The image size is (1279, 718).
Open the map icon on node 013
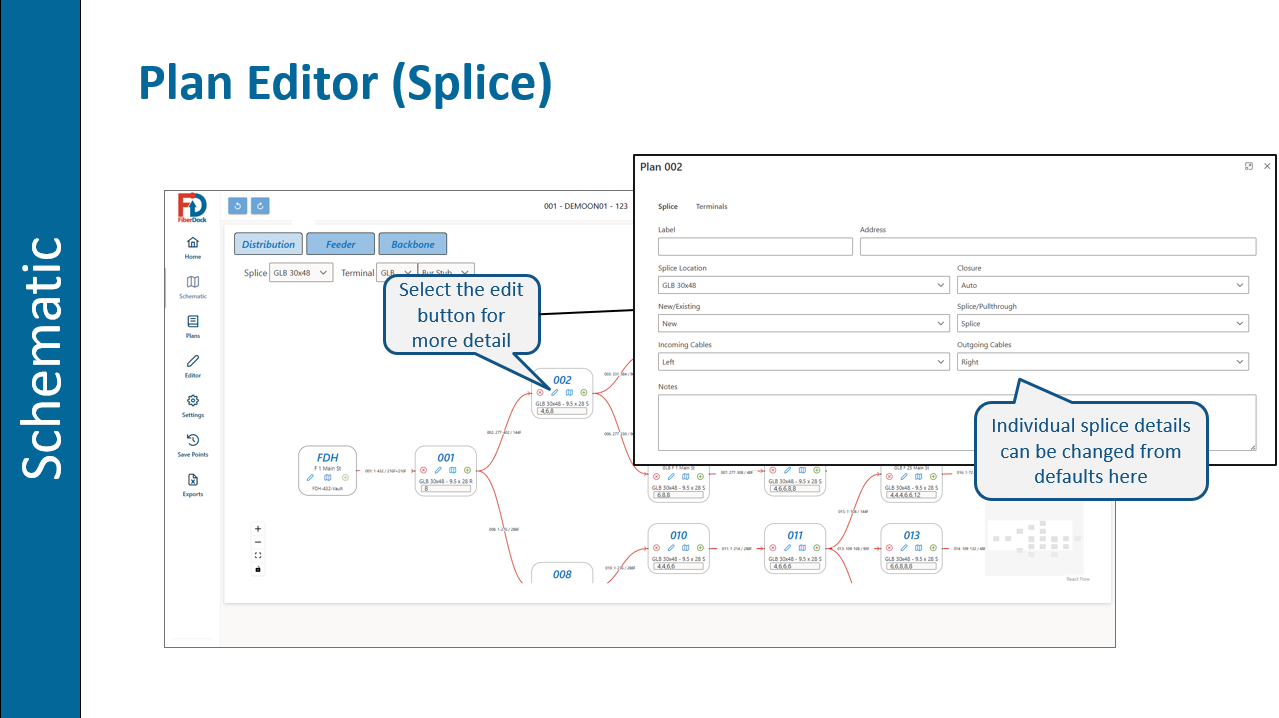click(x=918, y=548)
